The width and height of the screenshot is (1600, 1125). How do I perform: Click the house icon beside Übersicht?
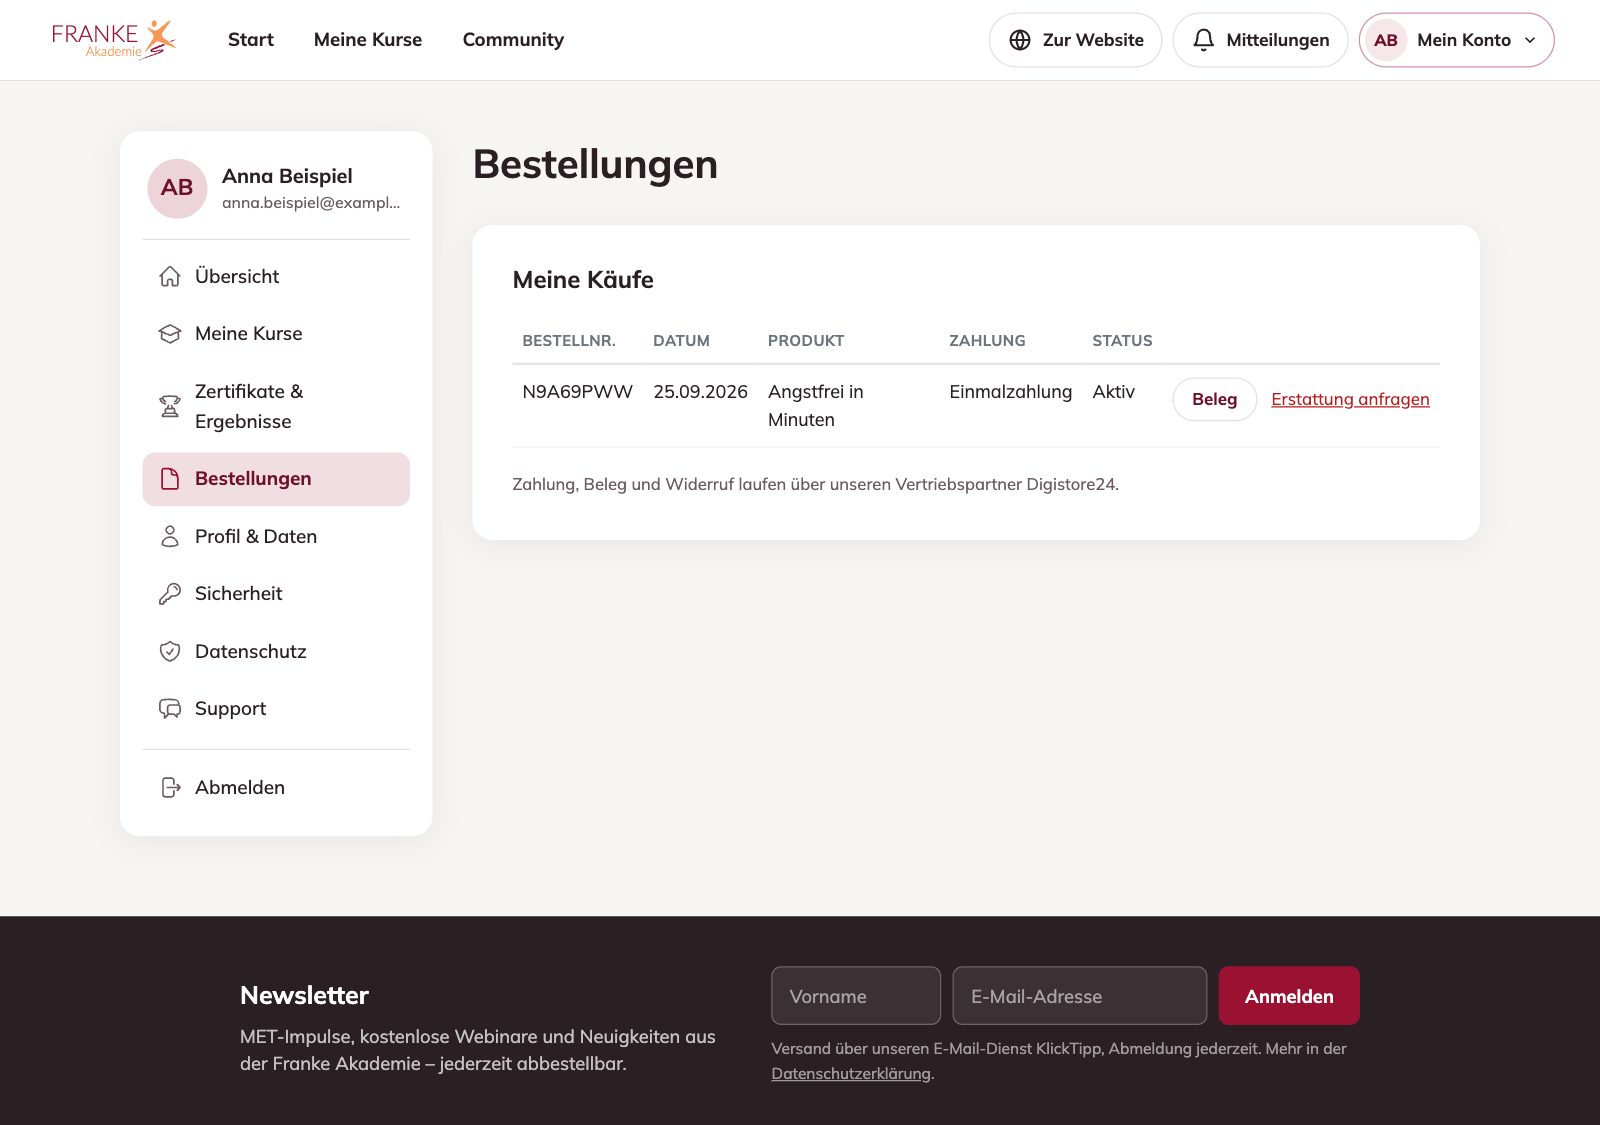[170, 276]
